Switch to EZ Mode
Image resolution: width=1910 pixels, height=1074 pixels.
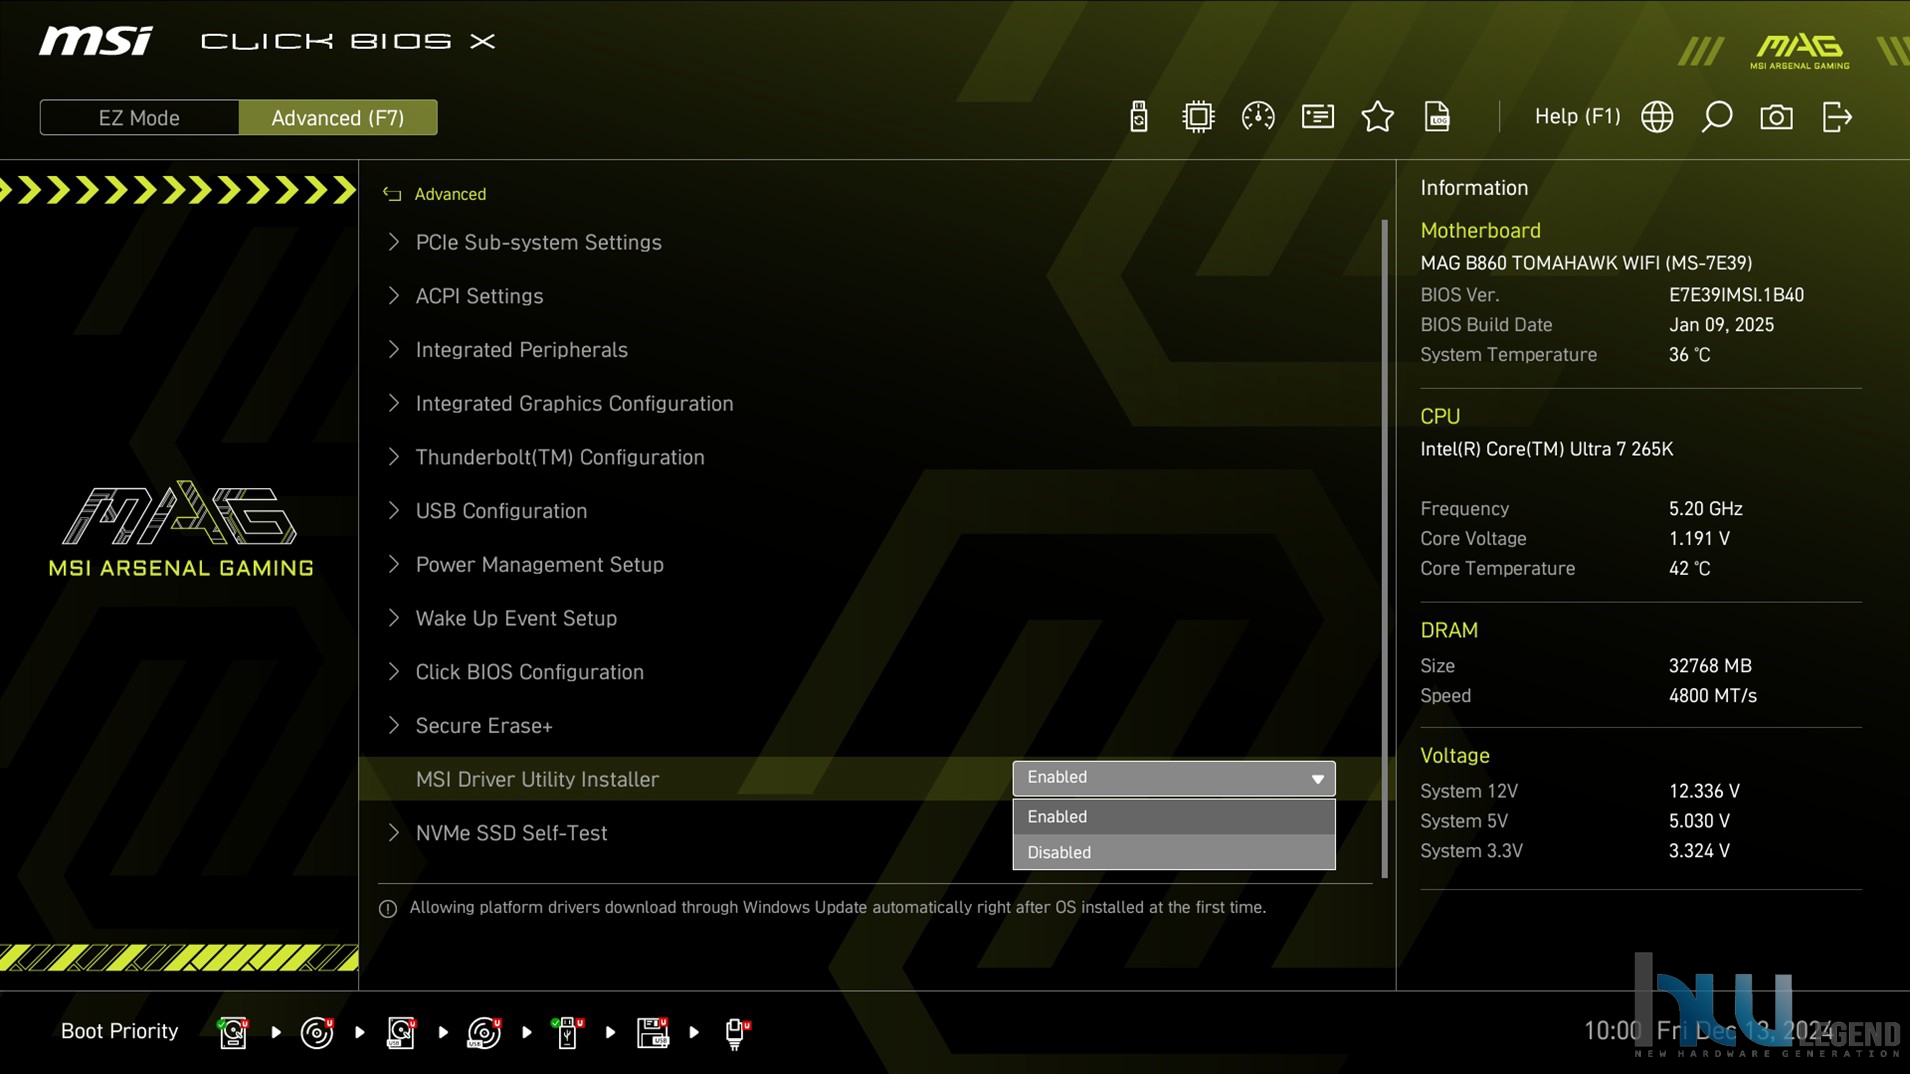139,117
